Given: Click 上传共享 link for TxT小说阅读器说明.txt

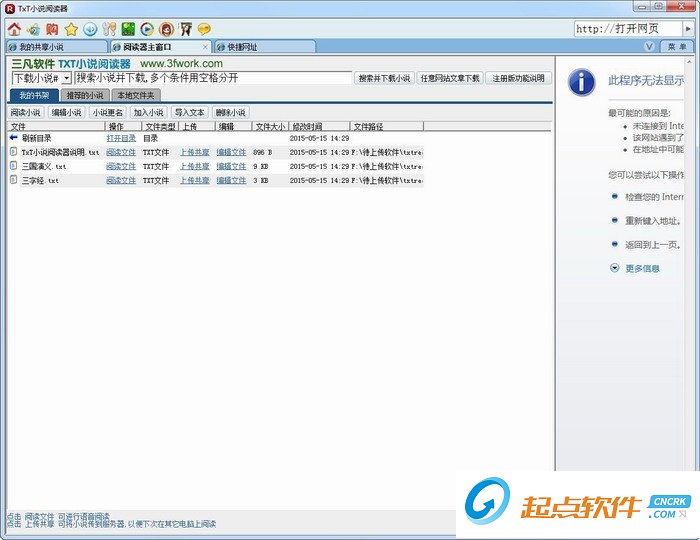Looking at the screenshot, I should pos(195,152).
